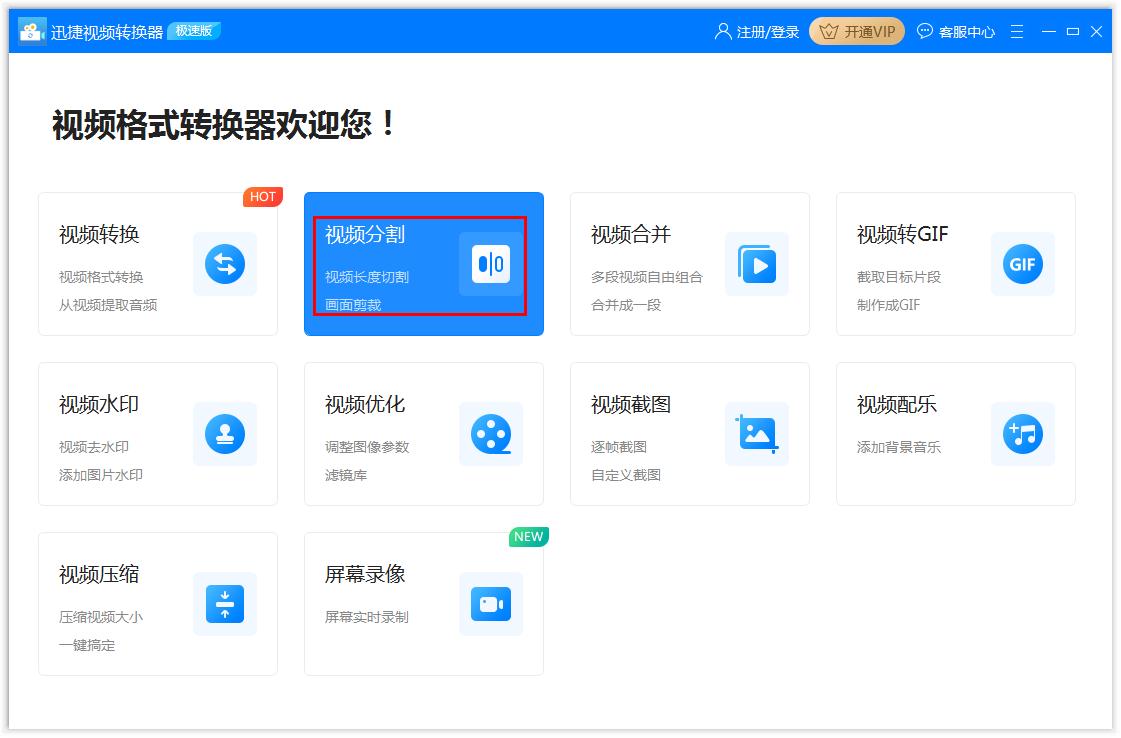Open the 视频压缩 compress arrow icon

point(224,604)
